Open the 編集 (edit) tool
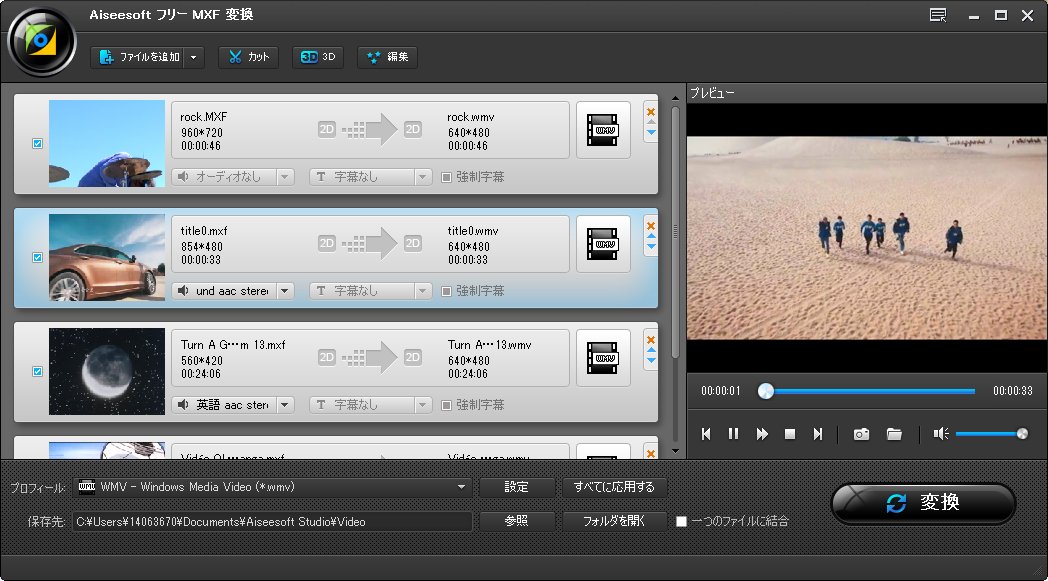Screen dimensions: 1048x581 coord(388,57)
